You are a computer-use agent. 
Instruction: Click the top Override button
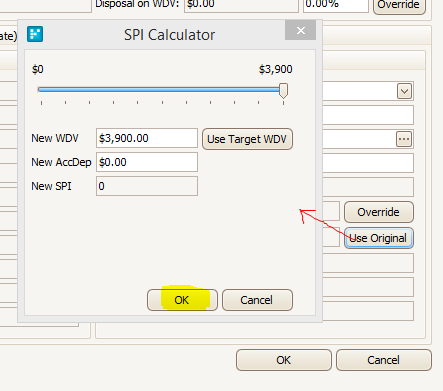(399, 5)
